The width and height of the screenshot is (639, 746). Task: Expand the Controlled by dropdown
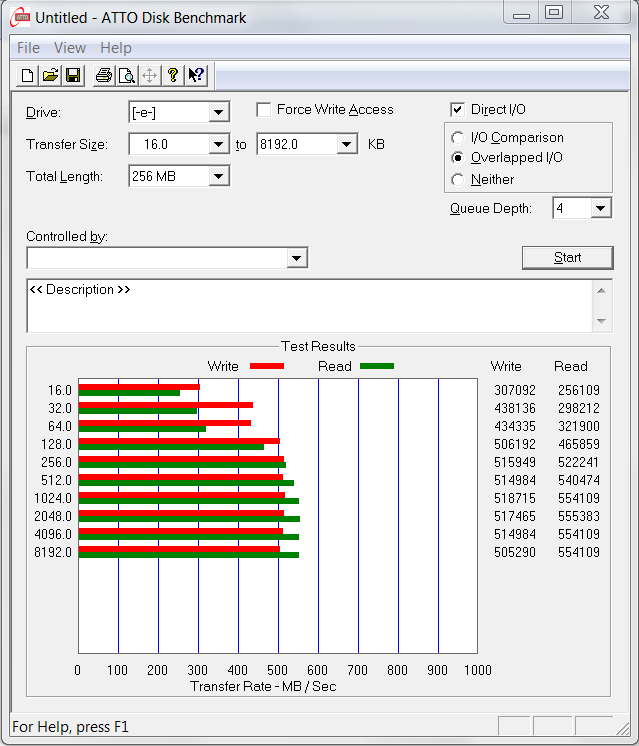point(296,258)
